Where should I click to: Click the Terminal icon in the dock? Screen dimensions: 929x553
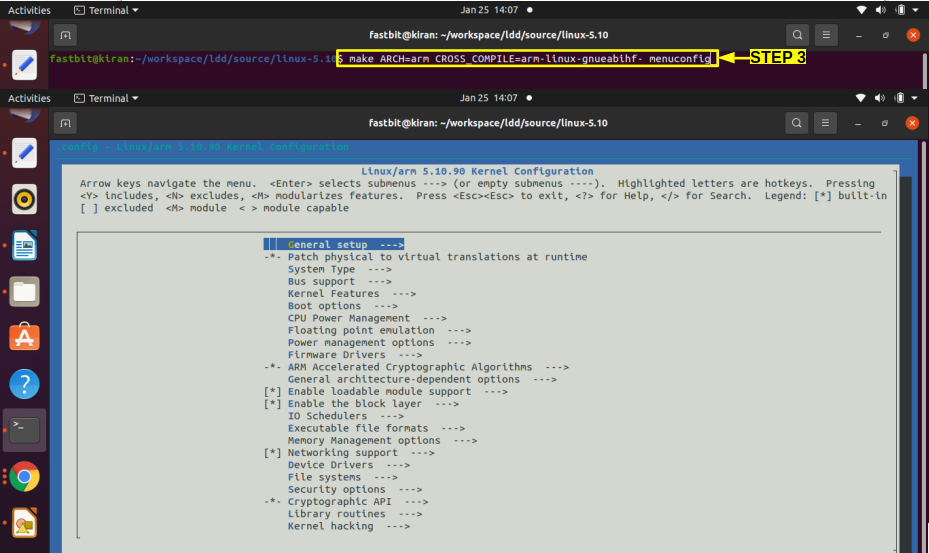click(x=24, y=430)
